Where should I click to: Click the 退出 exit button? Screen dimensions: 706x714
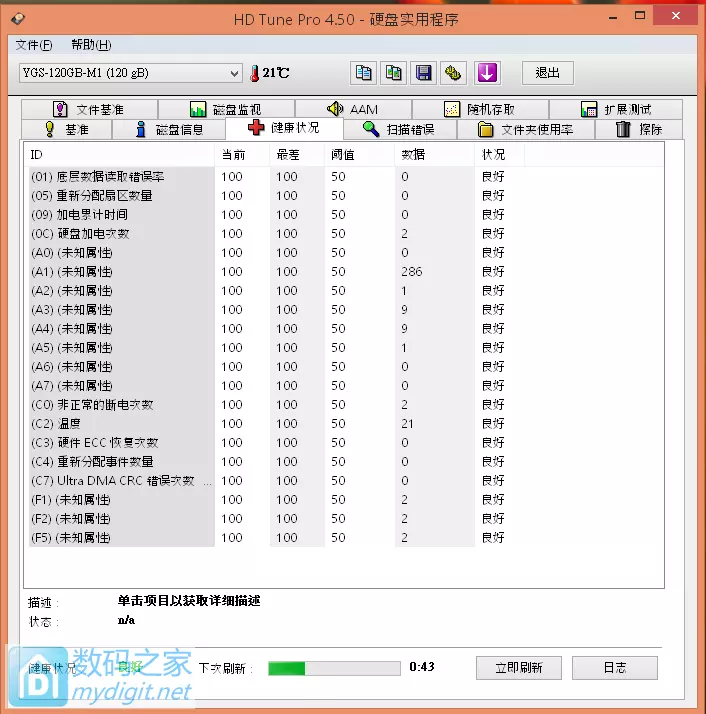(x=547, y=73)
